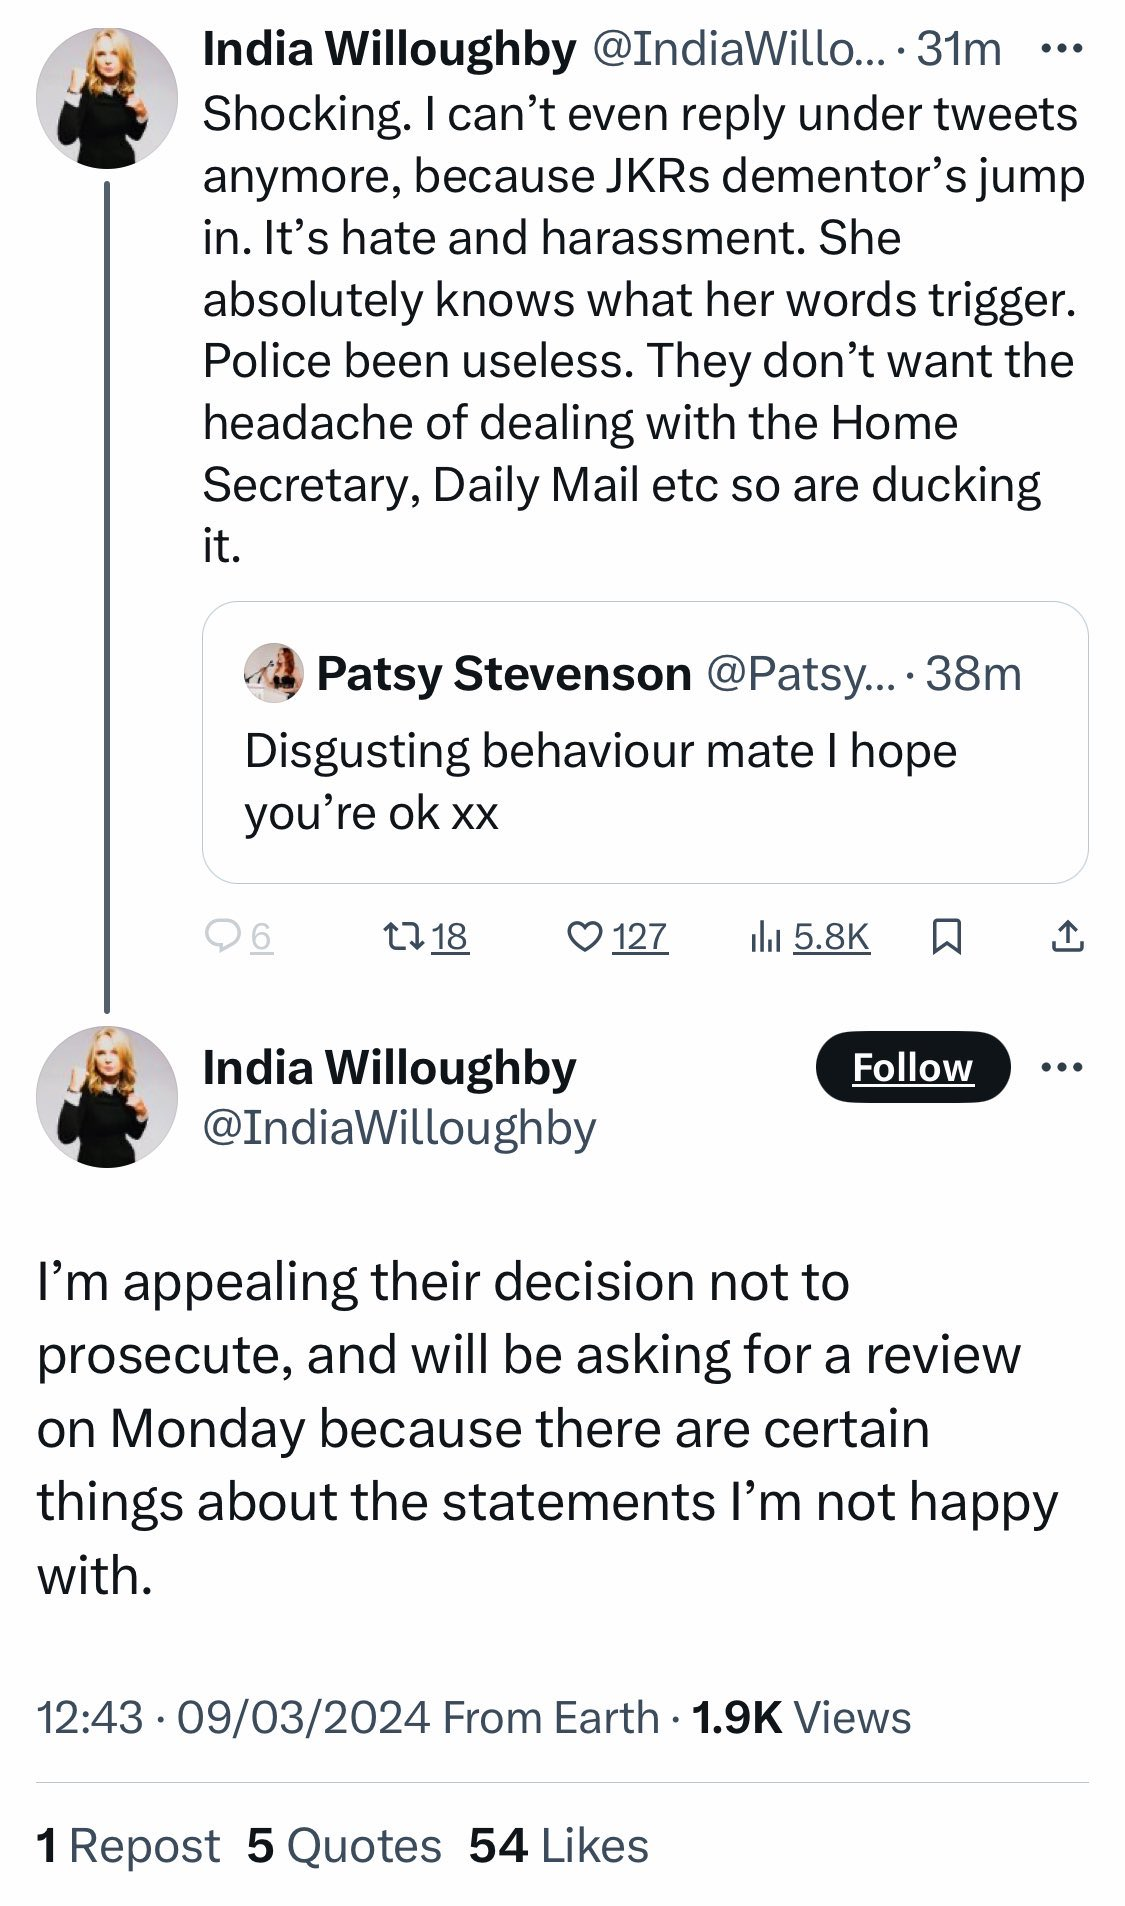Image resolution: width=1125 pixels, height=1906 pixels.
Task: Open Patsy Stevenson's small avatar
Action: coord(273,673)
